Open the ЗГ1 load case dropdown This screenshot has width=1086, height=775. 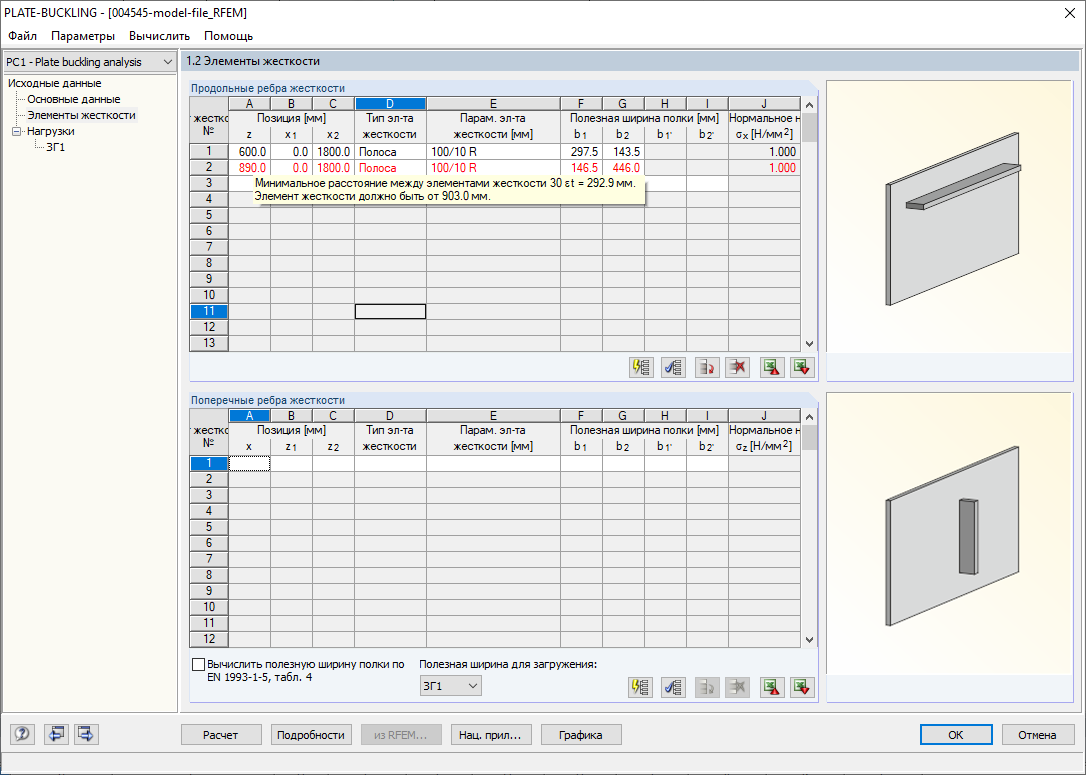click(x=450, y=686)
